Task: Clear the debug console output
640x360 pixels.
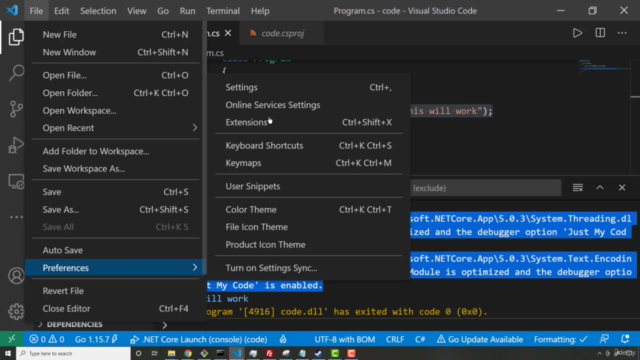Action: pos(578,188)
